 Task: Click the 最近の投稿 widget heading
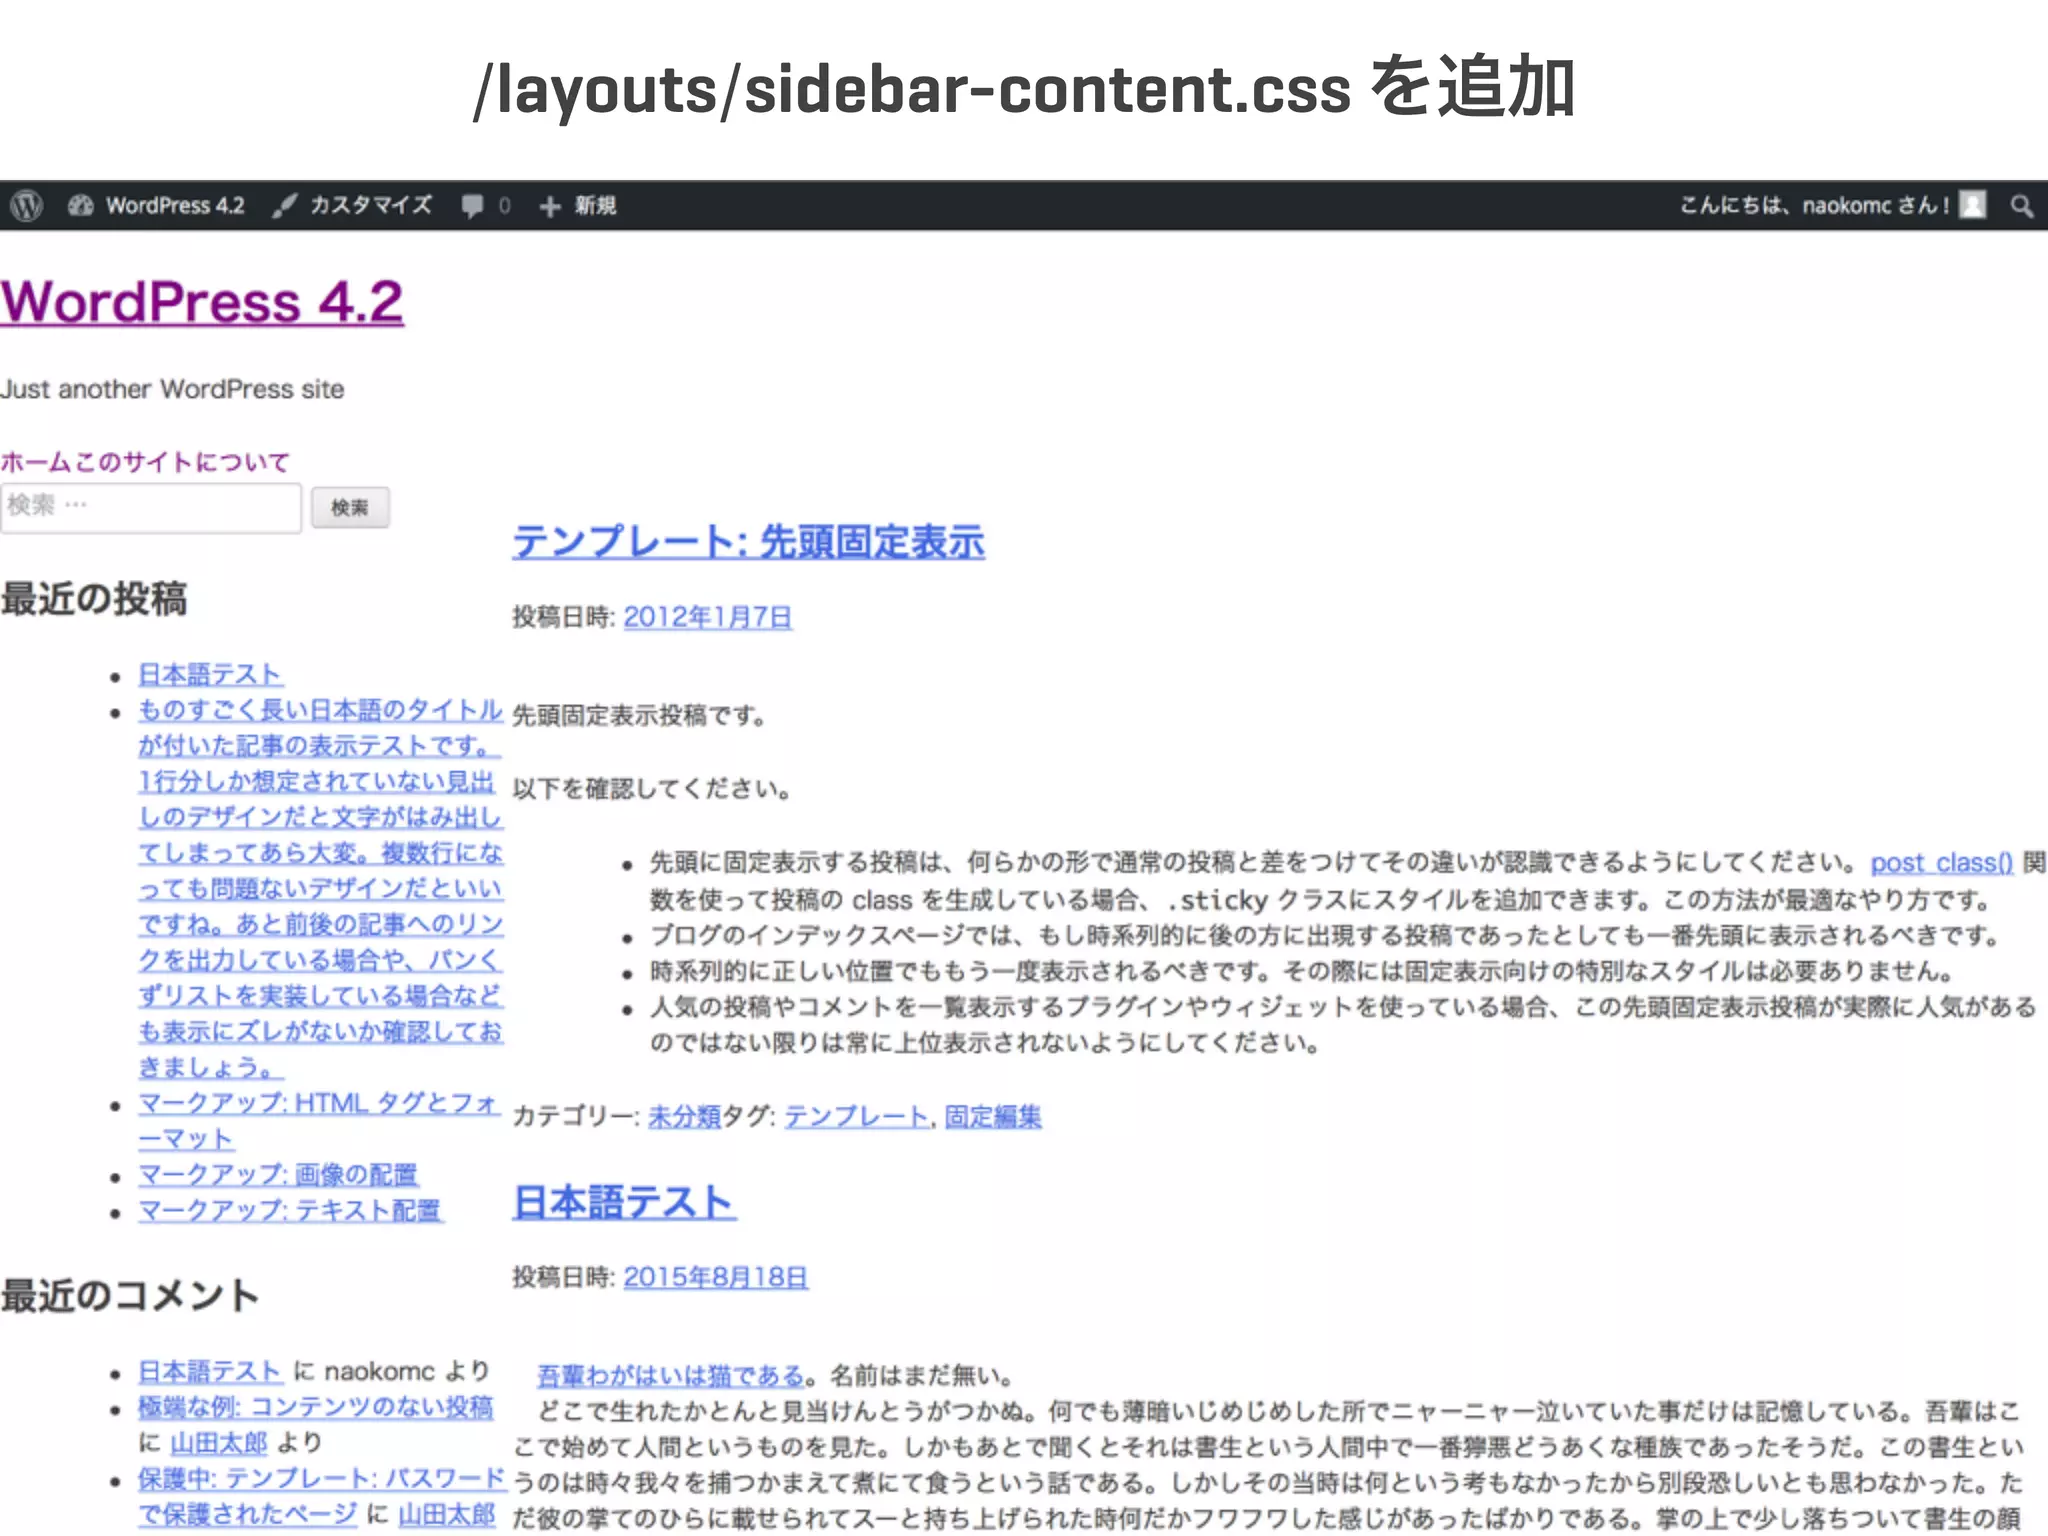[x=94, y=598]
